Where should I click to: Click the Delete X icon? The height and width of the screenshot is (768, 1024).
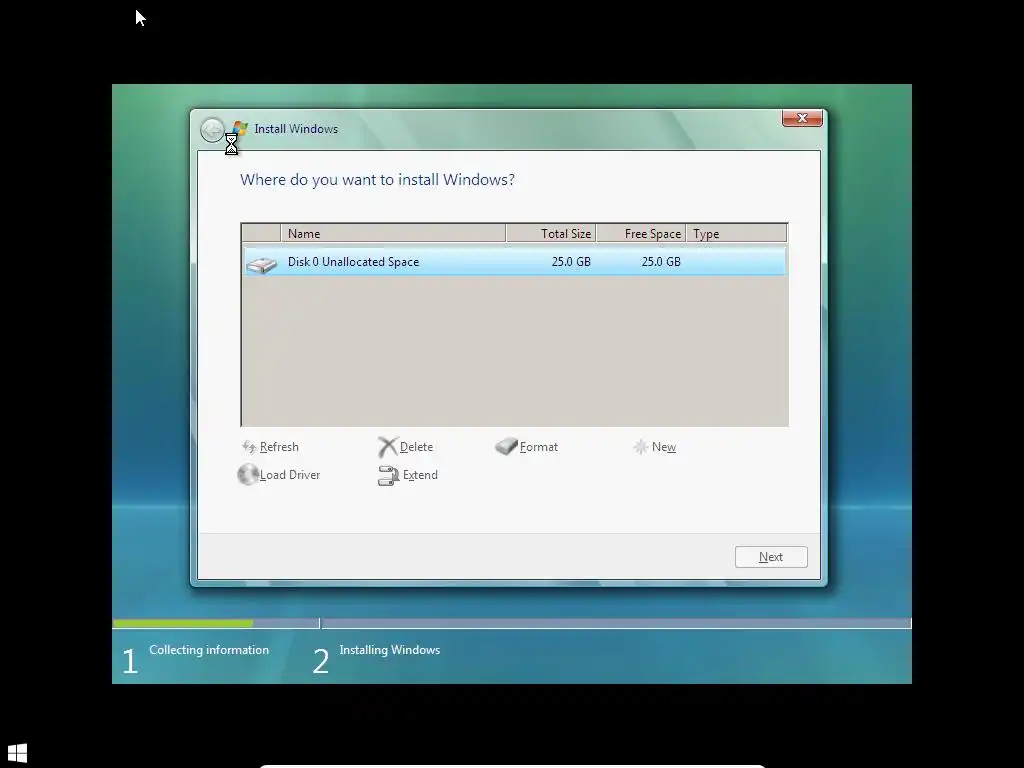click(x=387, y=447)
